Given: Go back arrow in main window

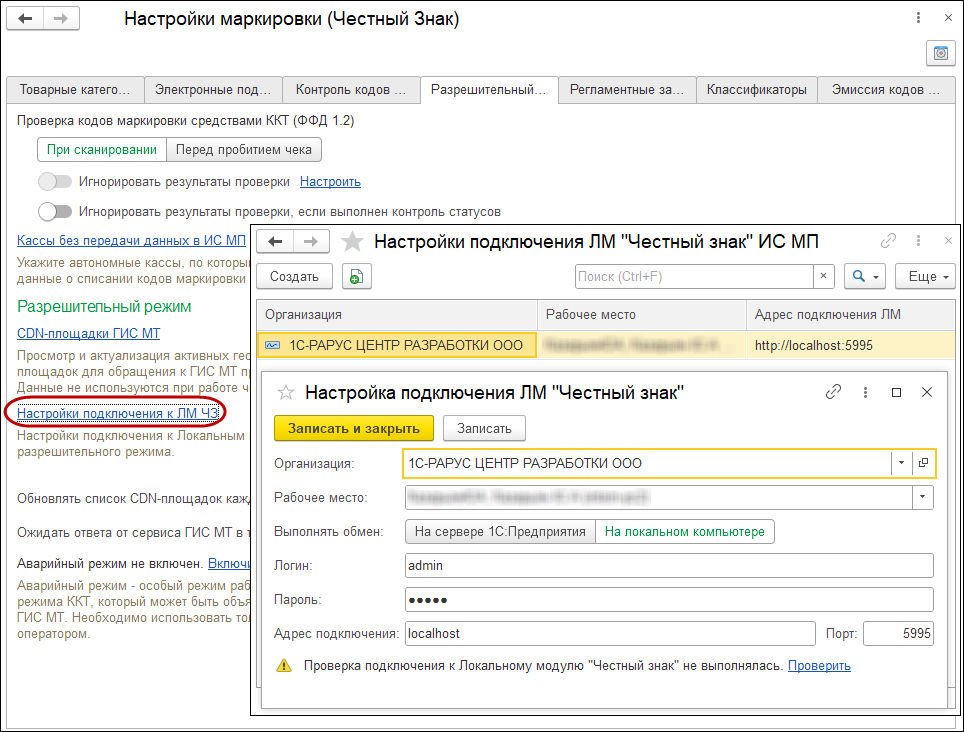Looking at the screenshot, I should click(x=25, y=18).
